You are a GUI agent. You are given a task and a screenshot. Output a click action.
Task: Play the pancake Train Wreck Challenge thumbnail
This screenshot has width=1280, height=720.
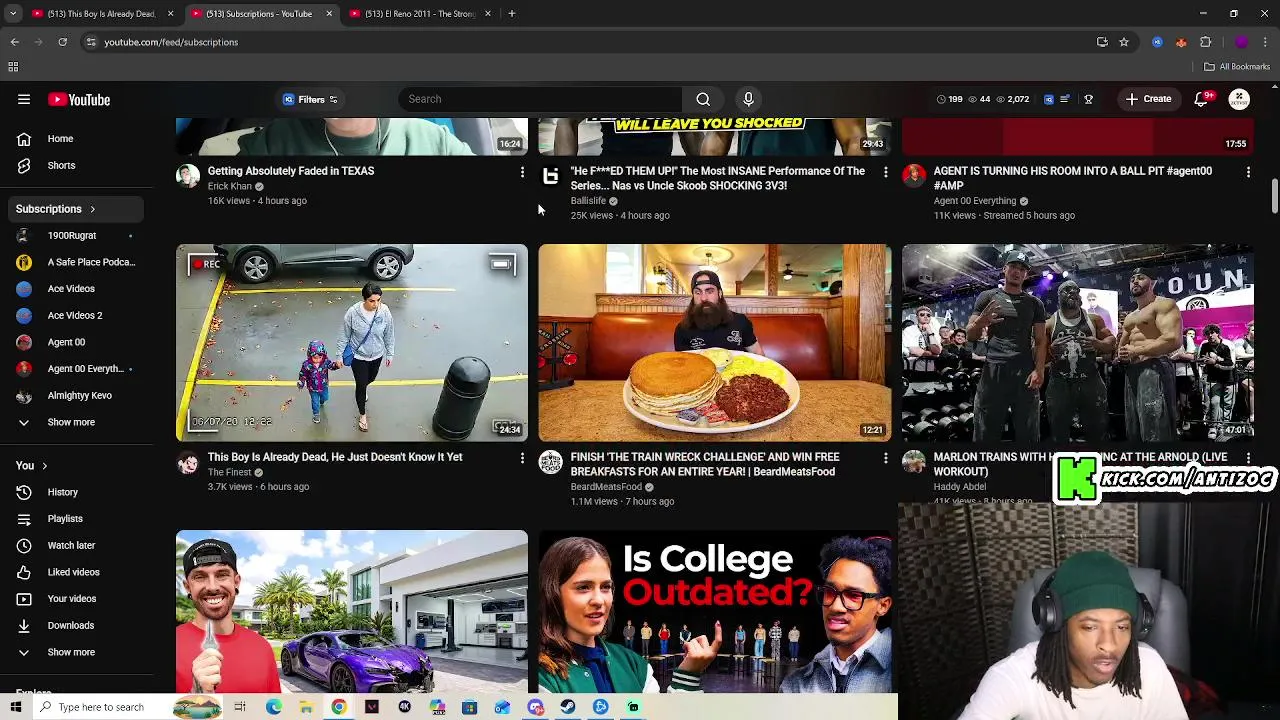point(715,343)
